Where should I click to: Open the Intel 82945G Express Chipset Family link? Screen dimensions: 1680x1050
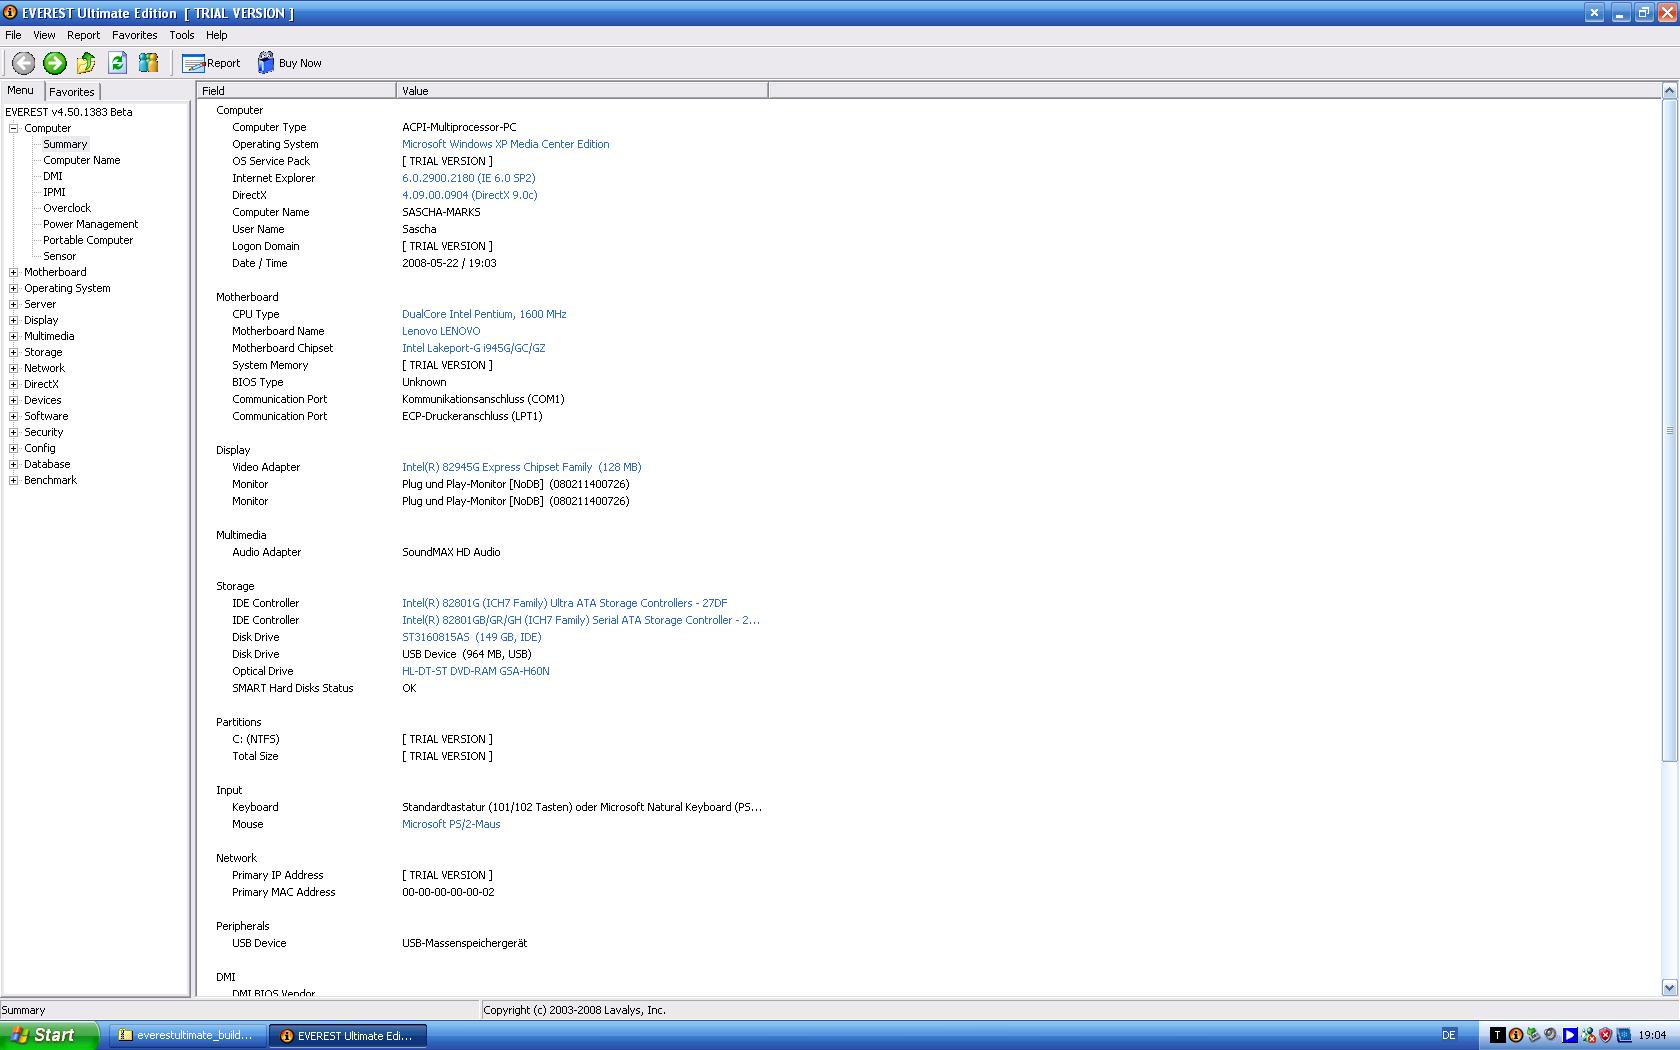click(522, 467)
